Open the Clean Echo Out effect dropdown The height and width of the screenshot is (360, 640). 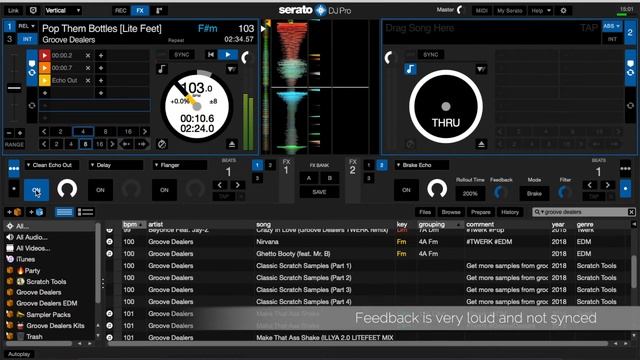52,165
